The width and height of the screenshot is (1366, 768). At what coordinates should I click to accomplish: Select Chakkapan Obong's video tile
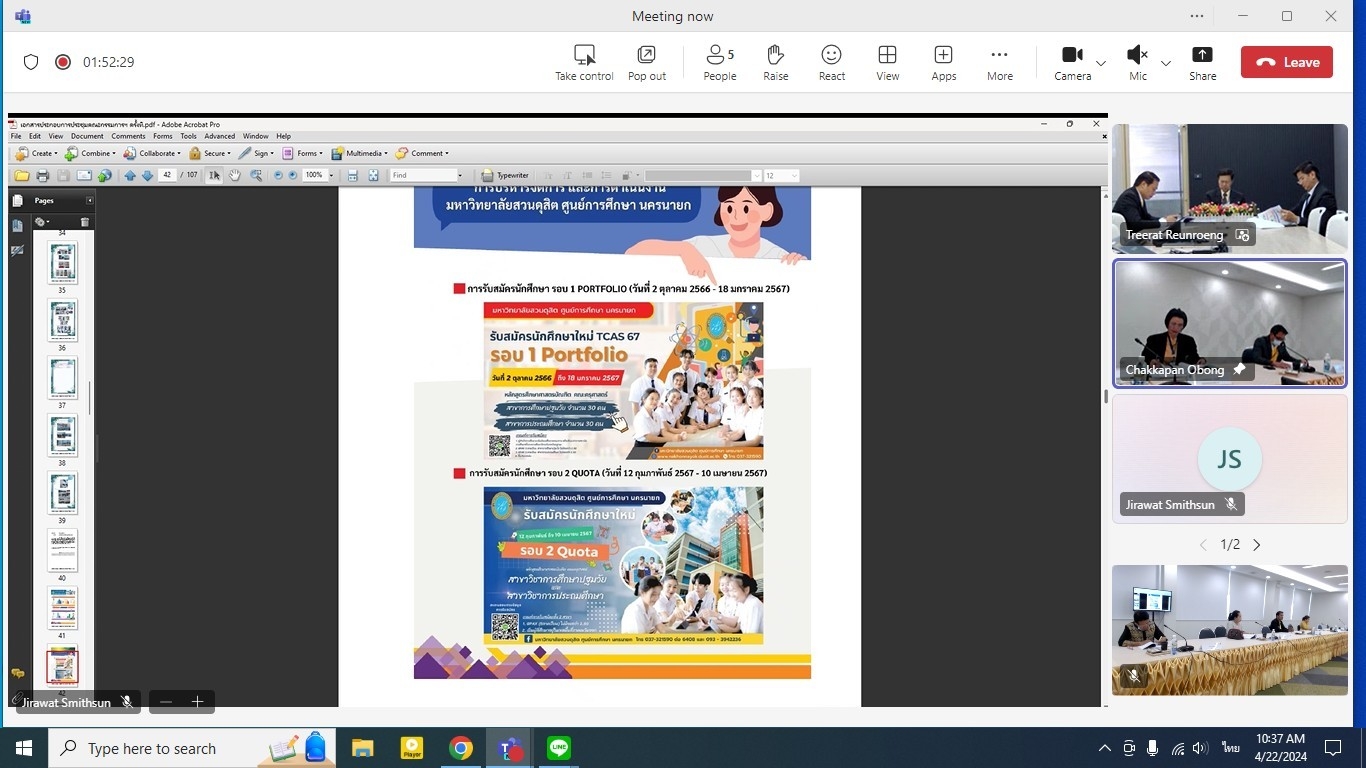click(1229, 323)
